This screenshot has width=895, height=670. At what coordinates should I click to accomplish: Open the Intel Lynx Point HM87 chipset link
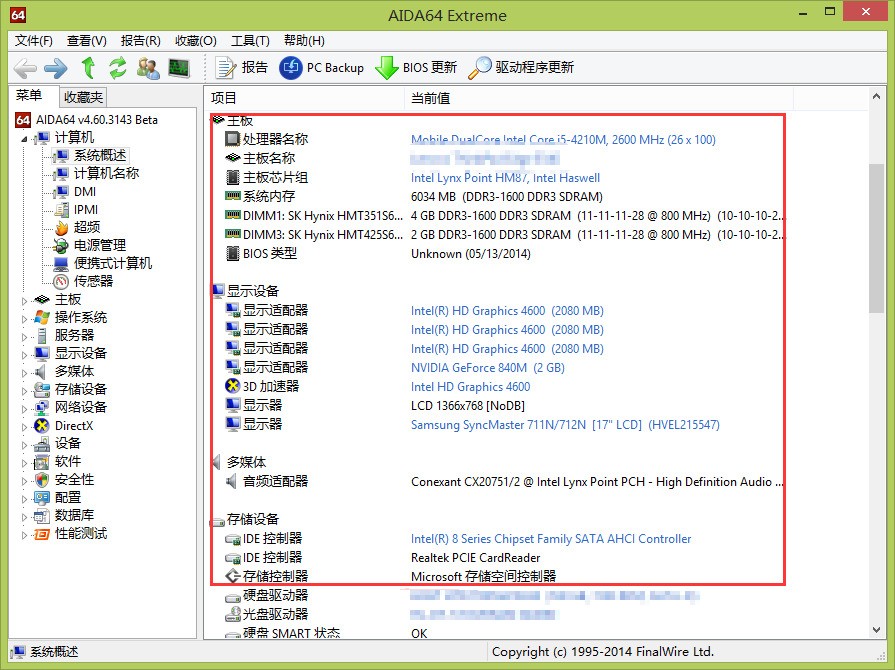tap(505, 178)
